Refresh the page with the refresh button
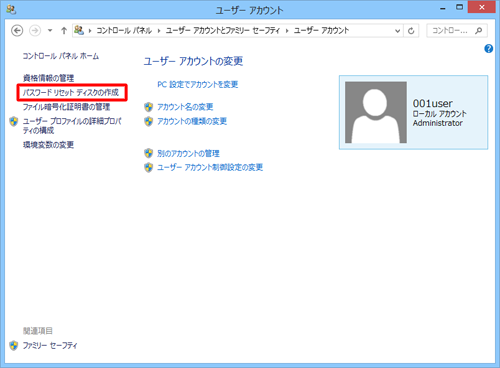 (411, 31)
